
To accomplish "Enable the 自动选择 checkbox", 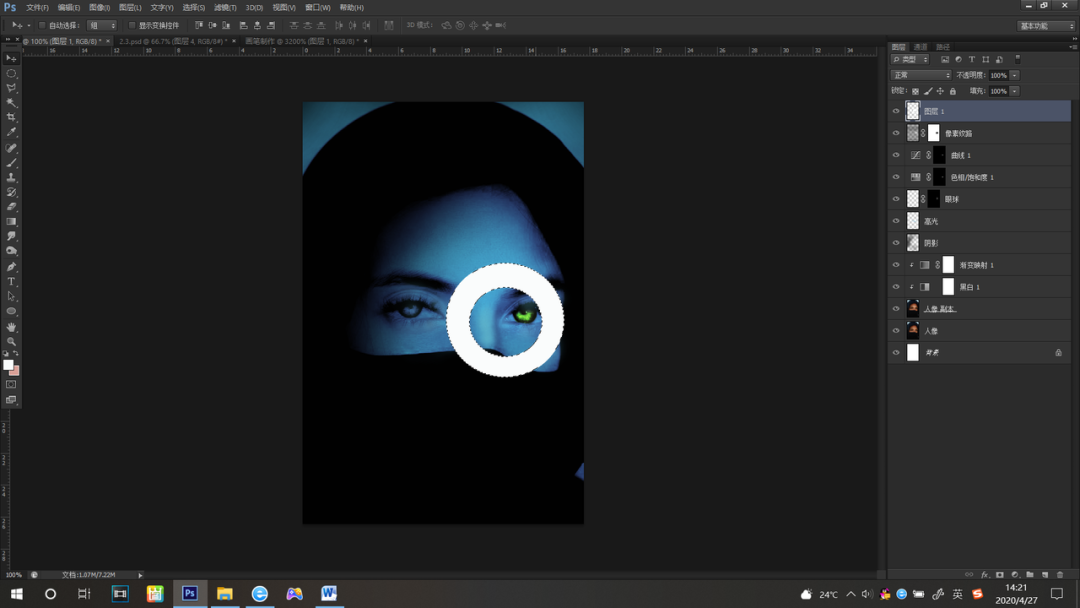I will point(42,25).
